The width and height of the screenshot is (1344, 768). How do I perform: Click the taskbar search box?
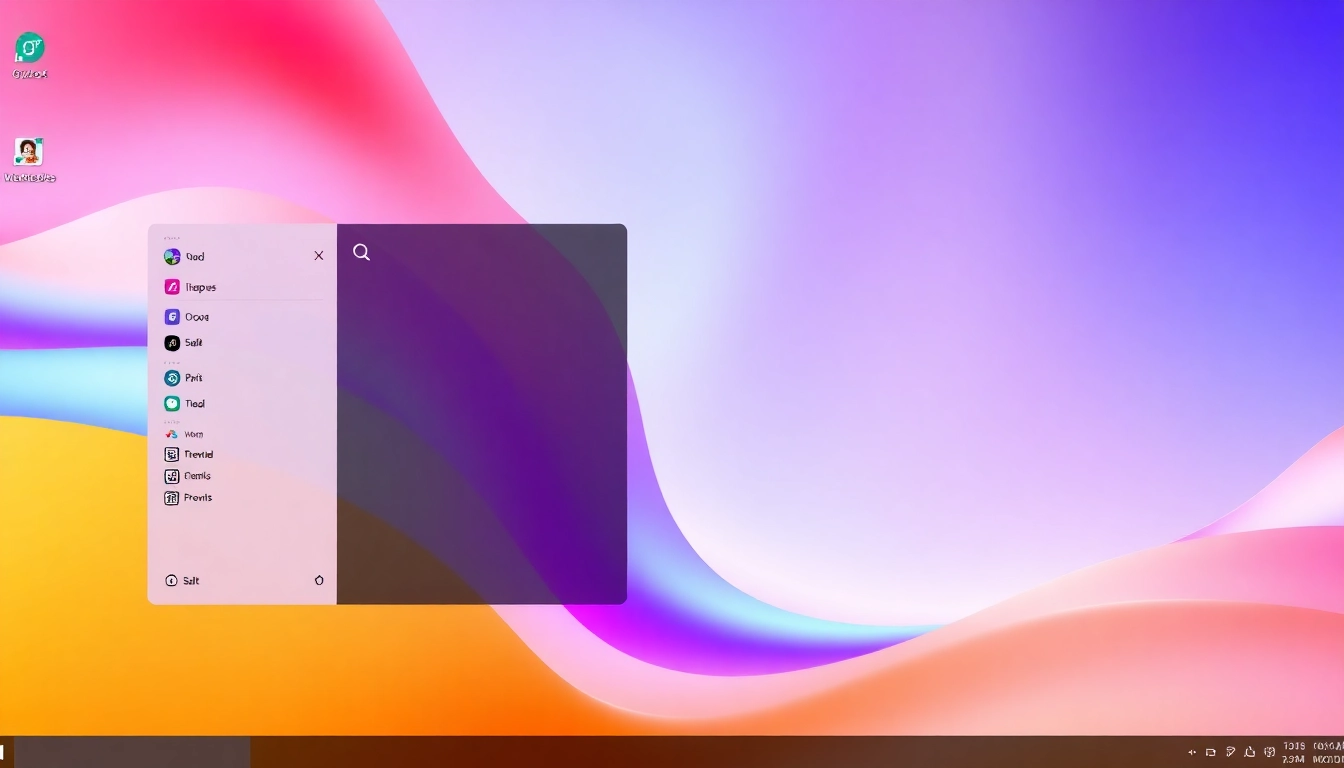(x=132, y=752)
